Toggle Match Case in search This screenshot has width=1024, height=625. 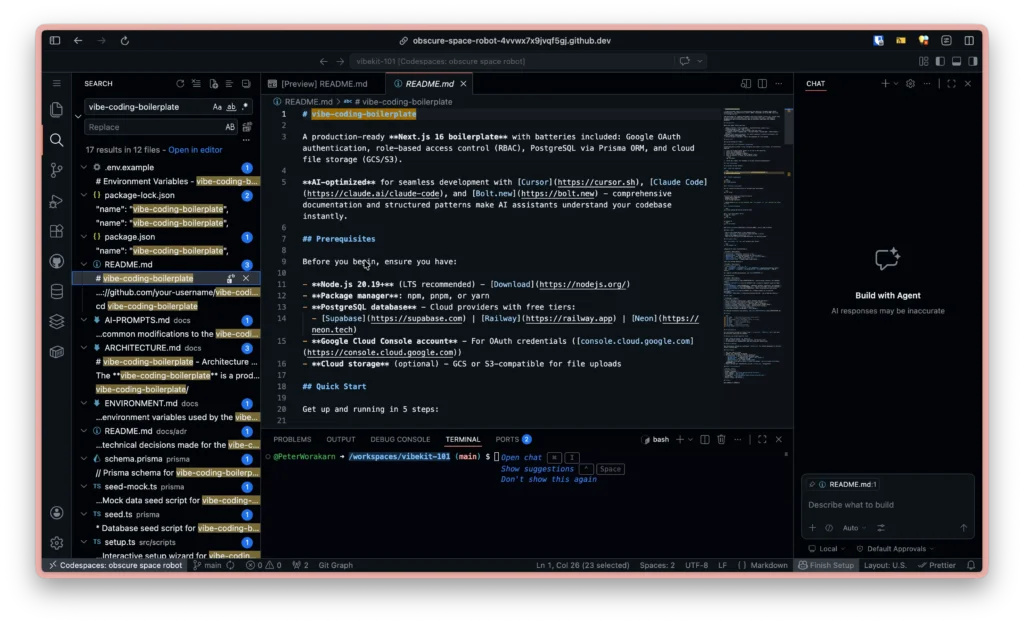(217, 106)
